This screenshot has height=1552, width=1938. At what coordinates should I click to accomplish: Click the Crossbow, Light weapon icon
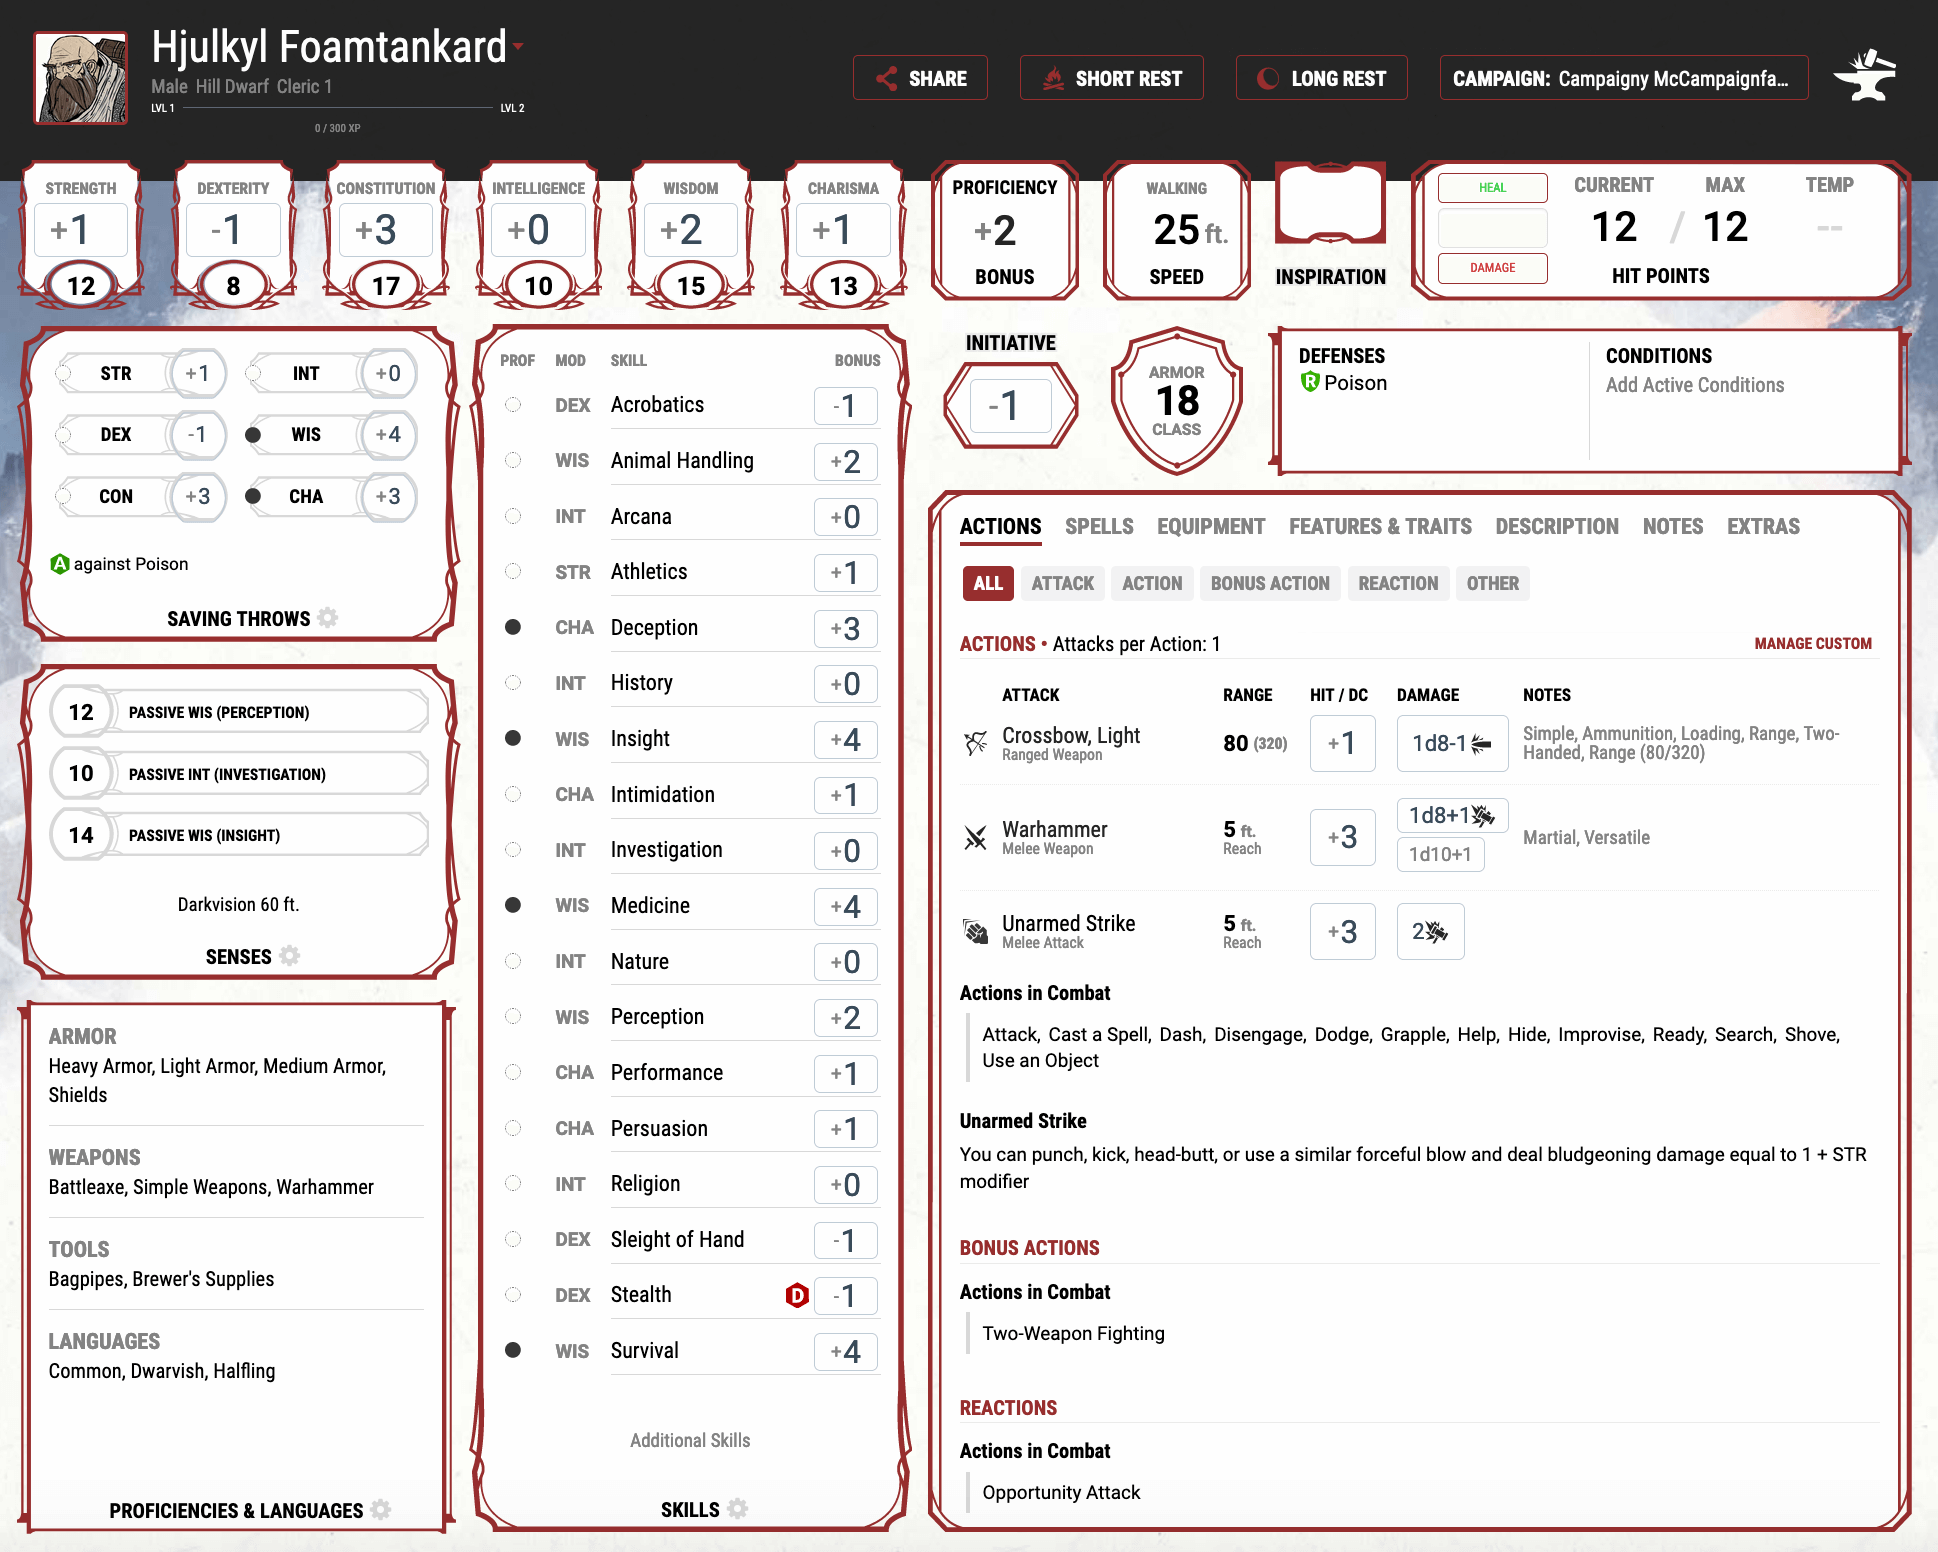(975, 743)
